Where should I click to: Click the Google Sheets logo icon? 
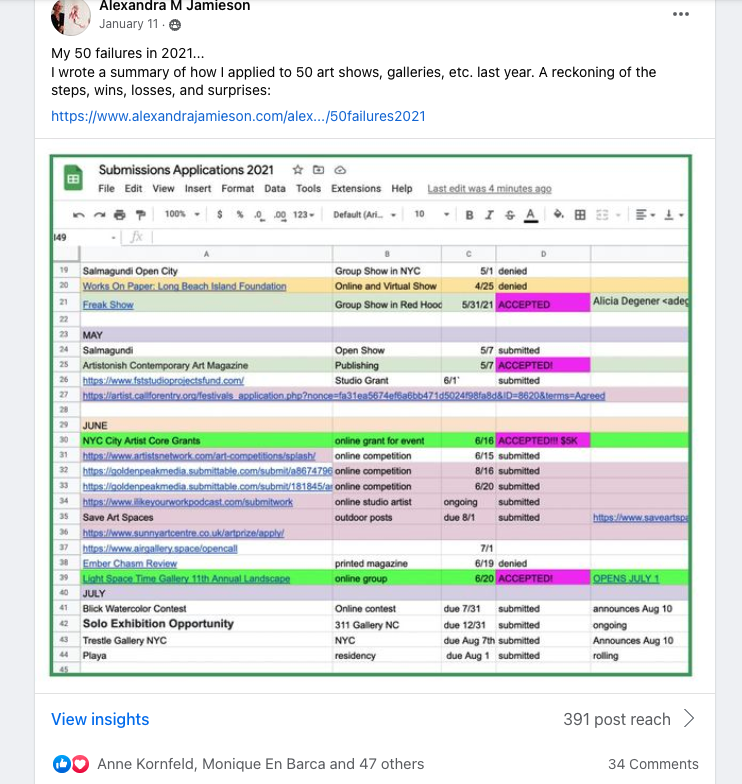click(74, 178)
